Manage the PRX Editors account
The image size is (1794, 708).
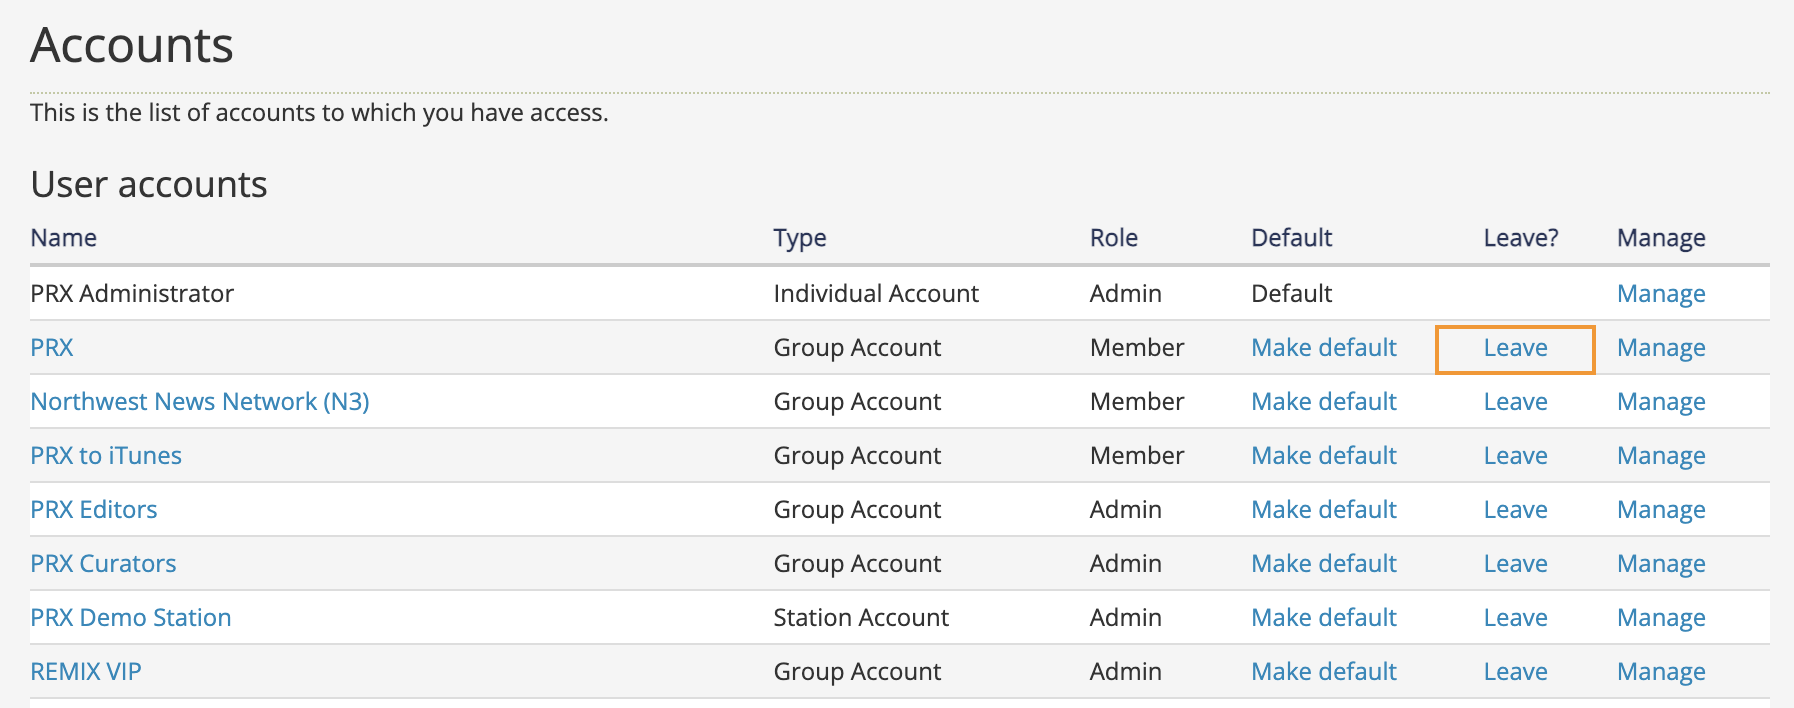point(1661,510)
